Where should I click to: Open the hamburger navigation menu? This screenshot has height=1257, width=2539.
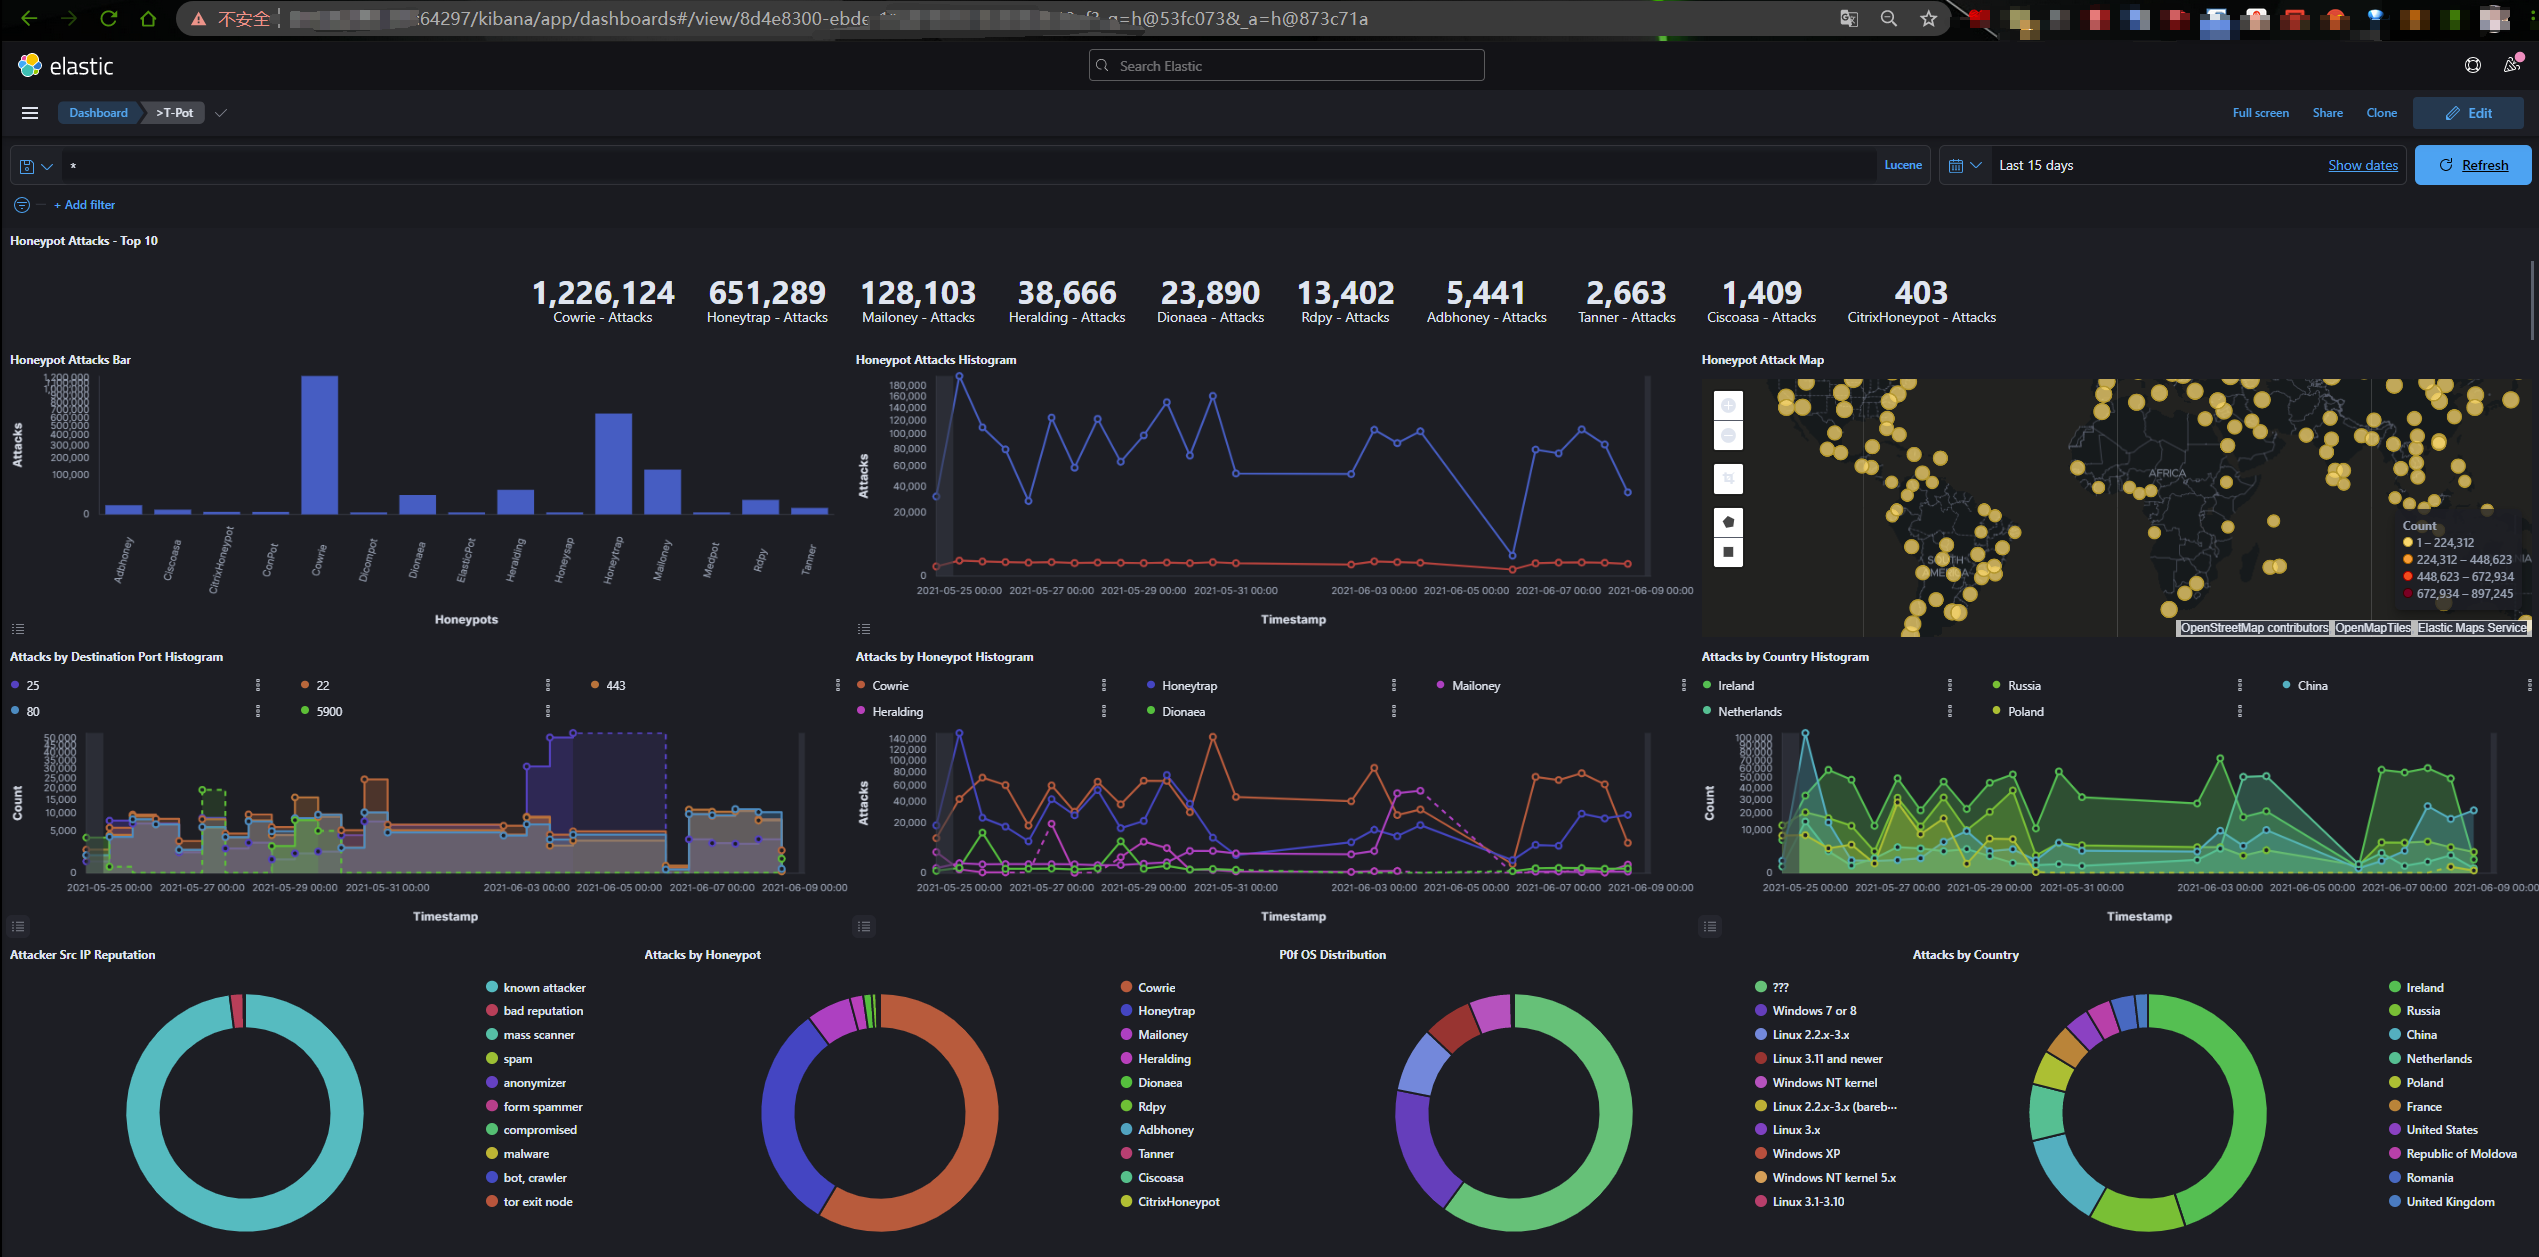click(30, 113)
